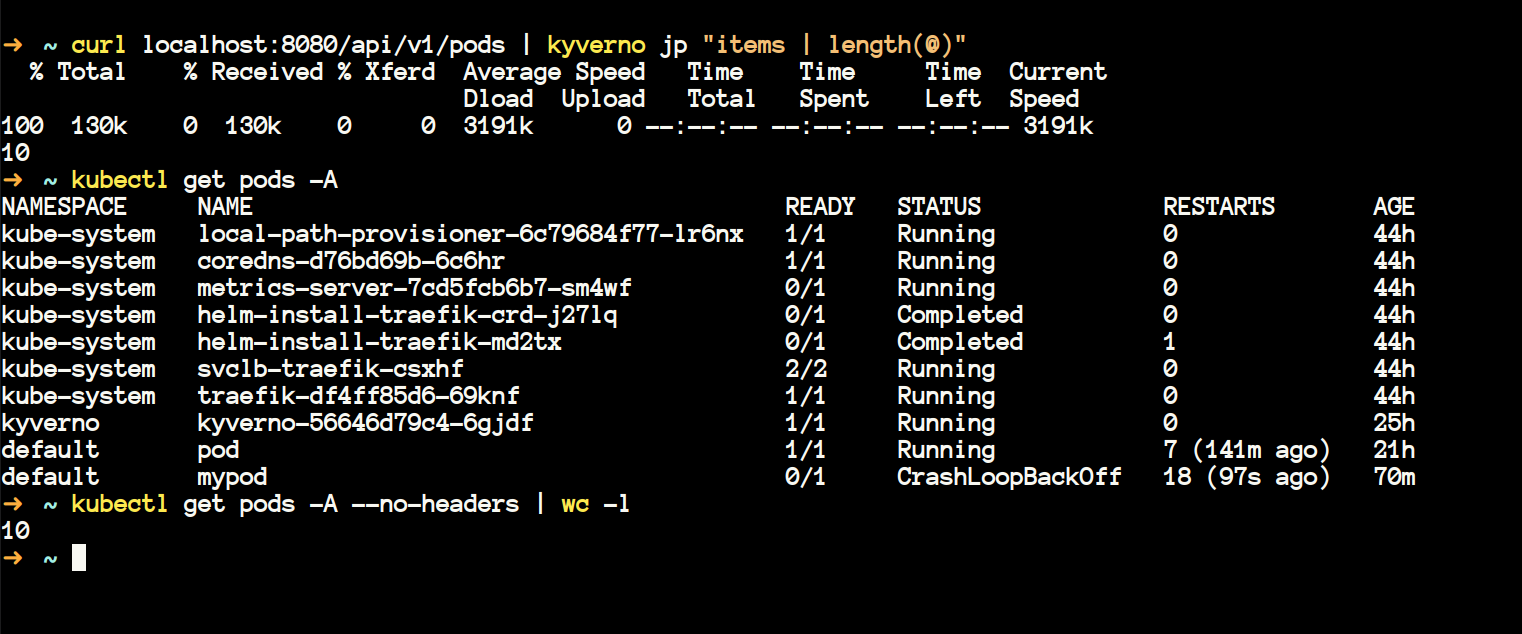Image resolution: width=1522 pixels, height=634 pixels.
Task: Click restarts value 18 (97s ago)
Action: (1247, 477)
